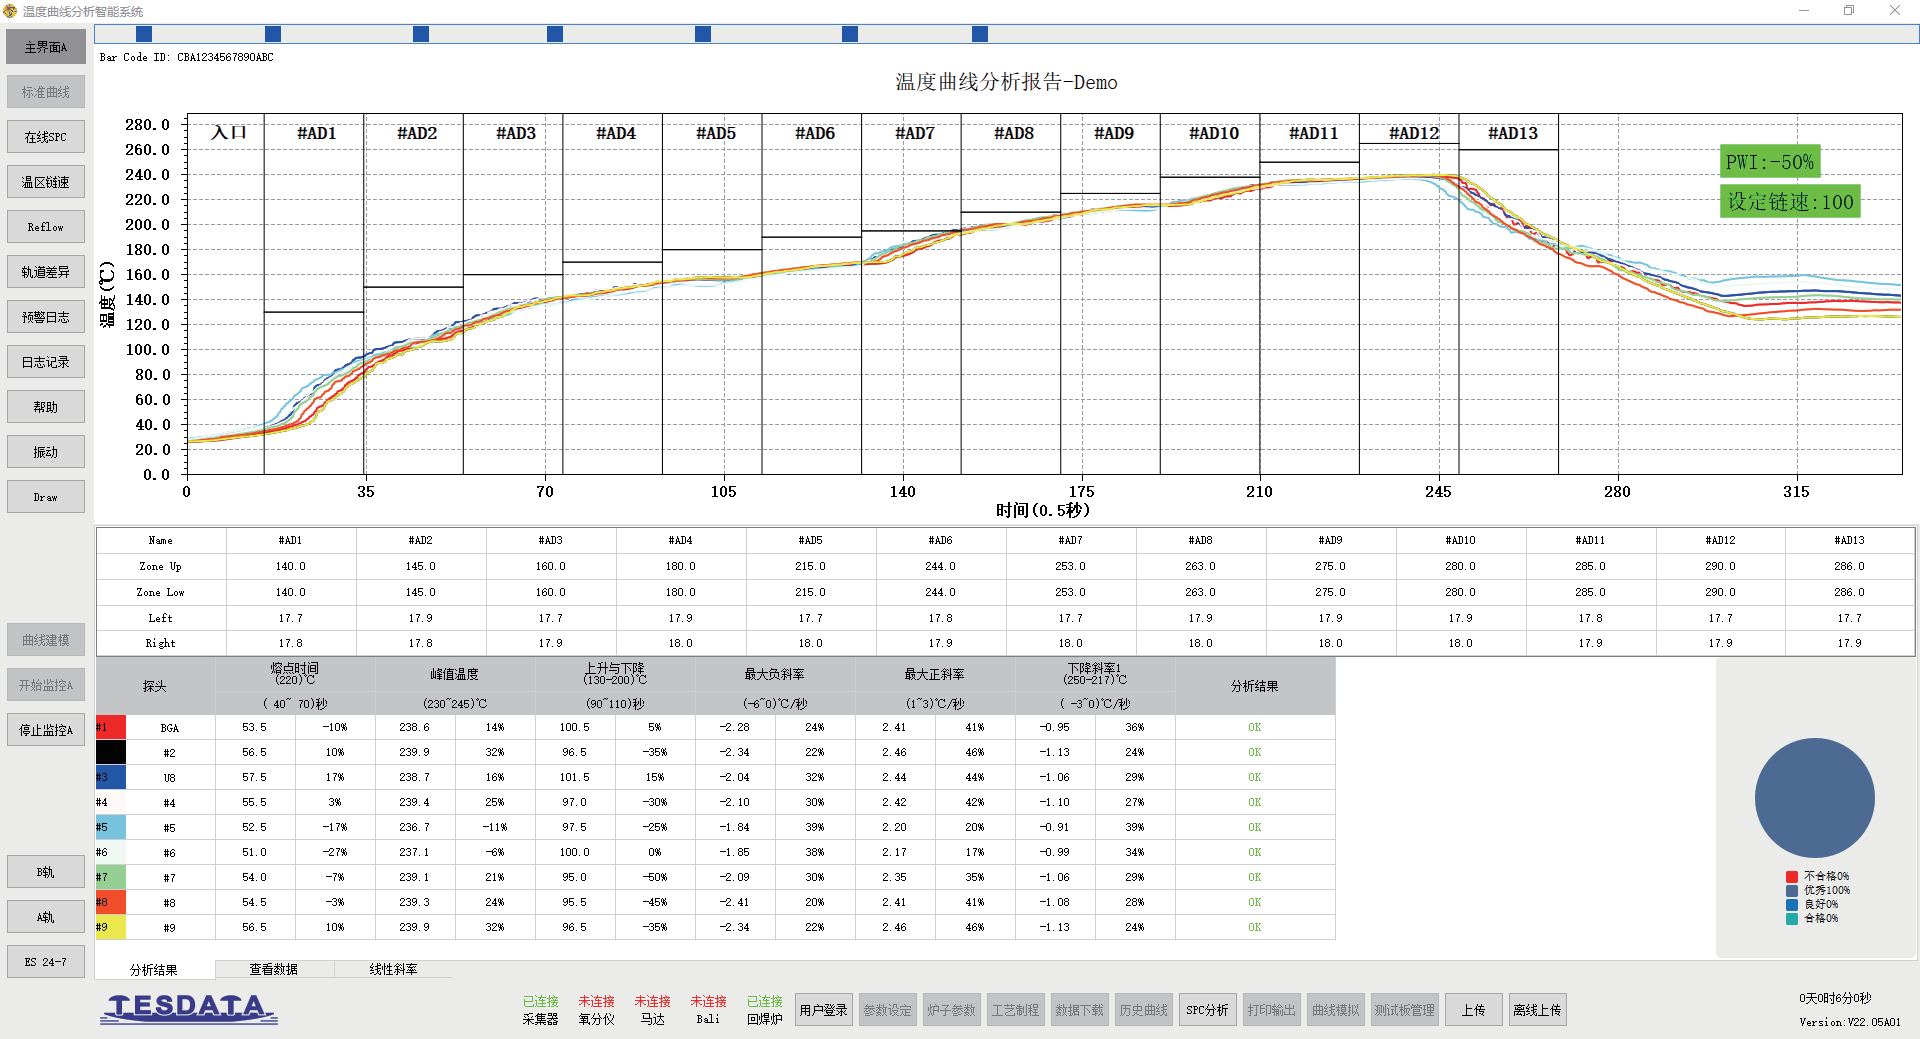The image size is (1920, 1039).
Task: Click the green PWI:-50% indicator
Action: coord(1769,162)
